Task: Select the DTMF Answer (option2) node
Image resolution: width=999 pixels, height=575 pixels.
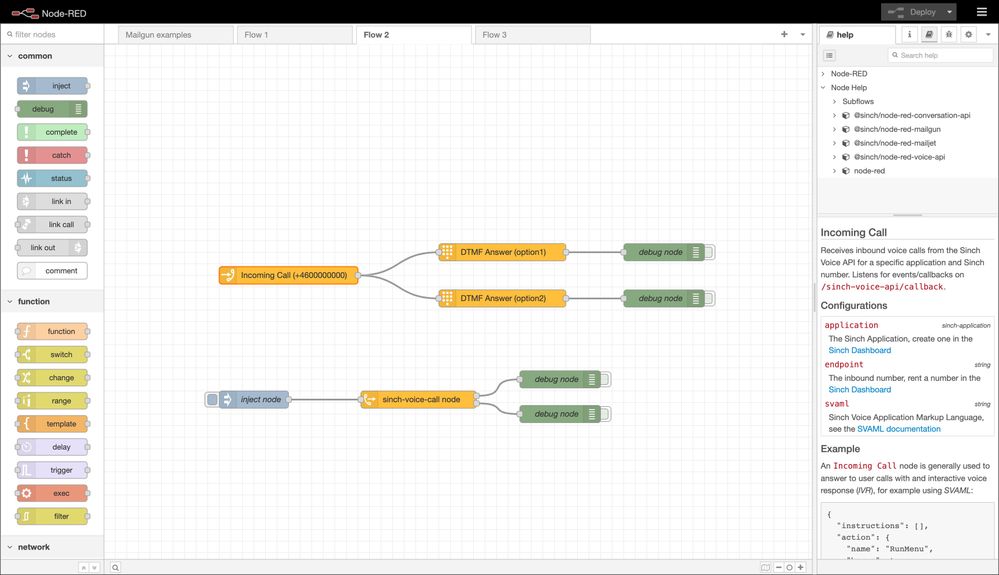Action: tap(502, 298)
